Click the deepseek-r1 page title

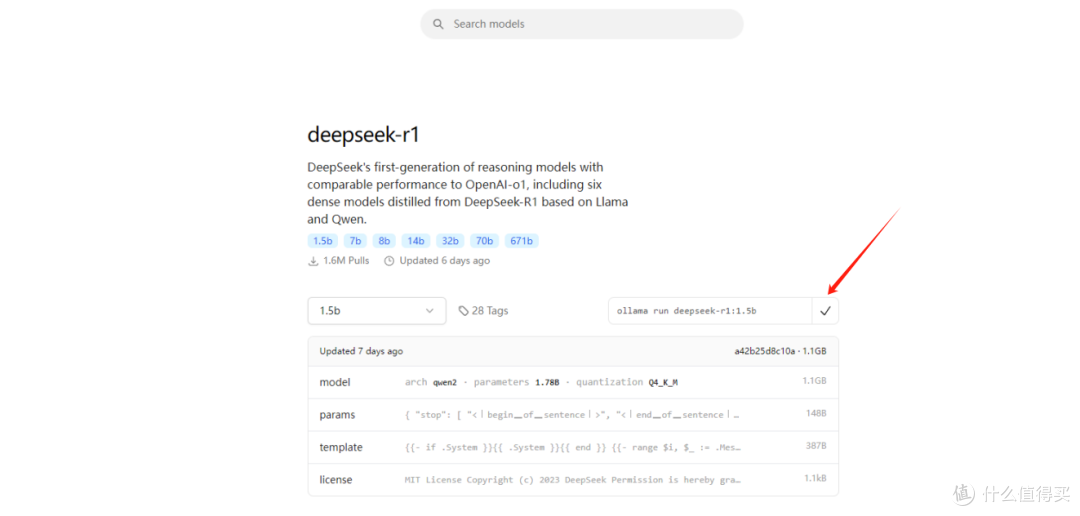(363, 135)
